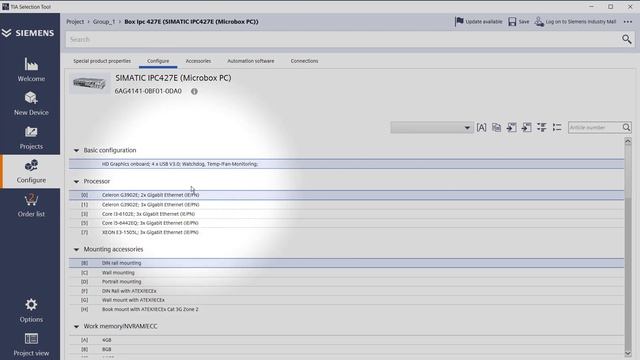640x360 pixels.
Task: Collapse the Work memory/NVRAM/ECC section
Action: [76, 327]
